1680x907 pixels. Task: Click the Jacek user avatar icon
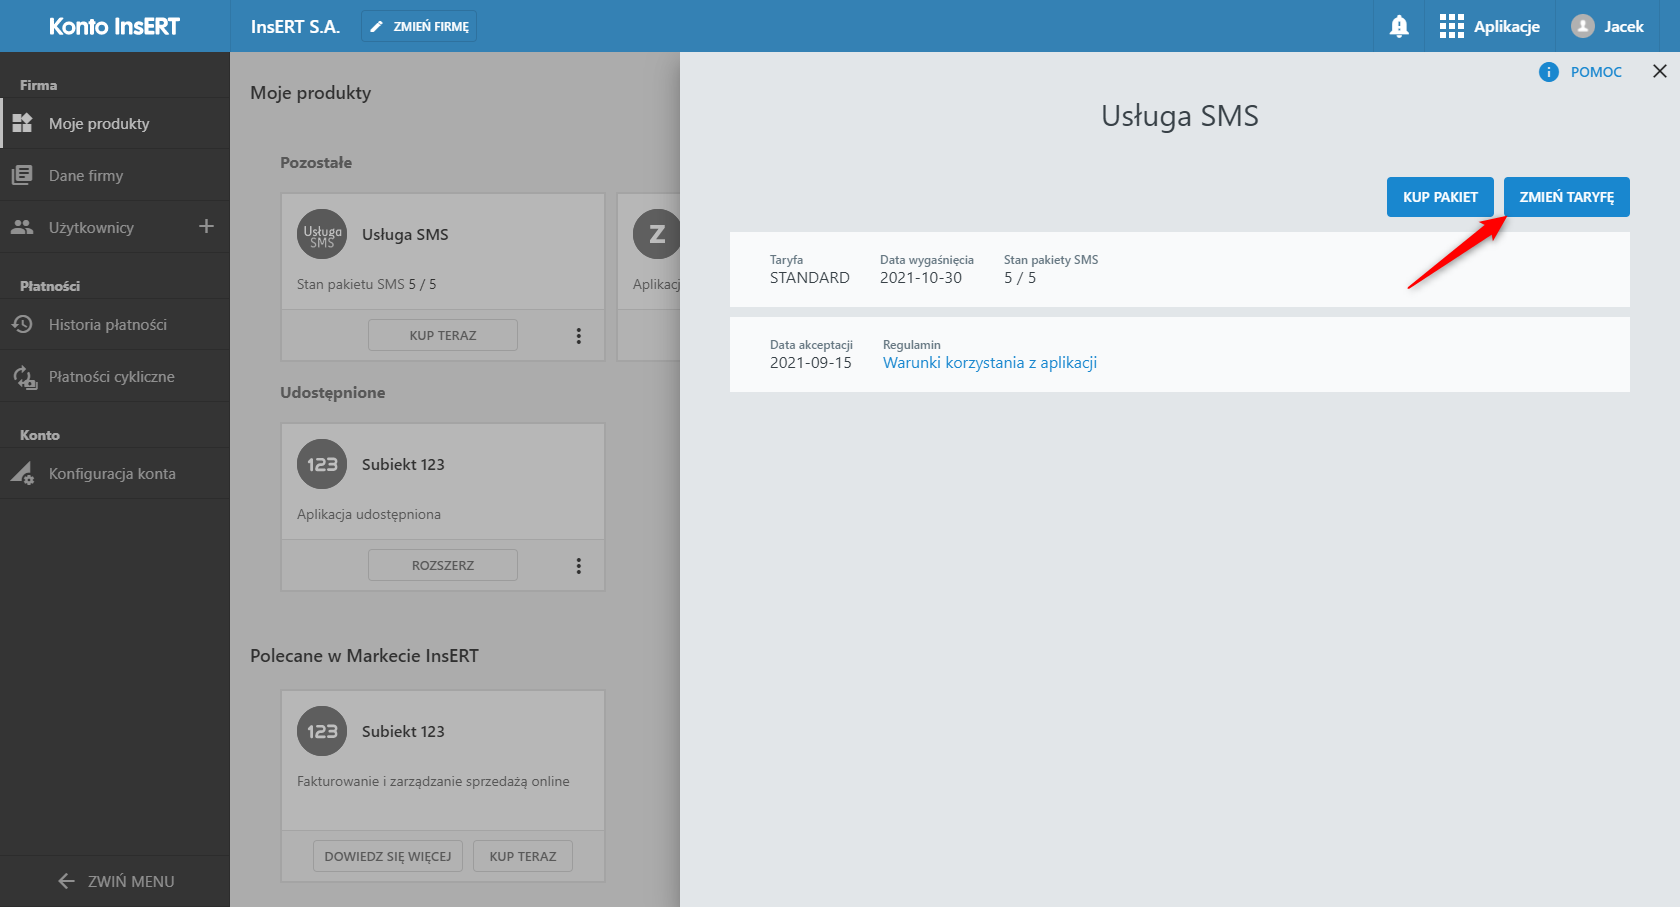point(1582,27)
